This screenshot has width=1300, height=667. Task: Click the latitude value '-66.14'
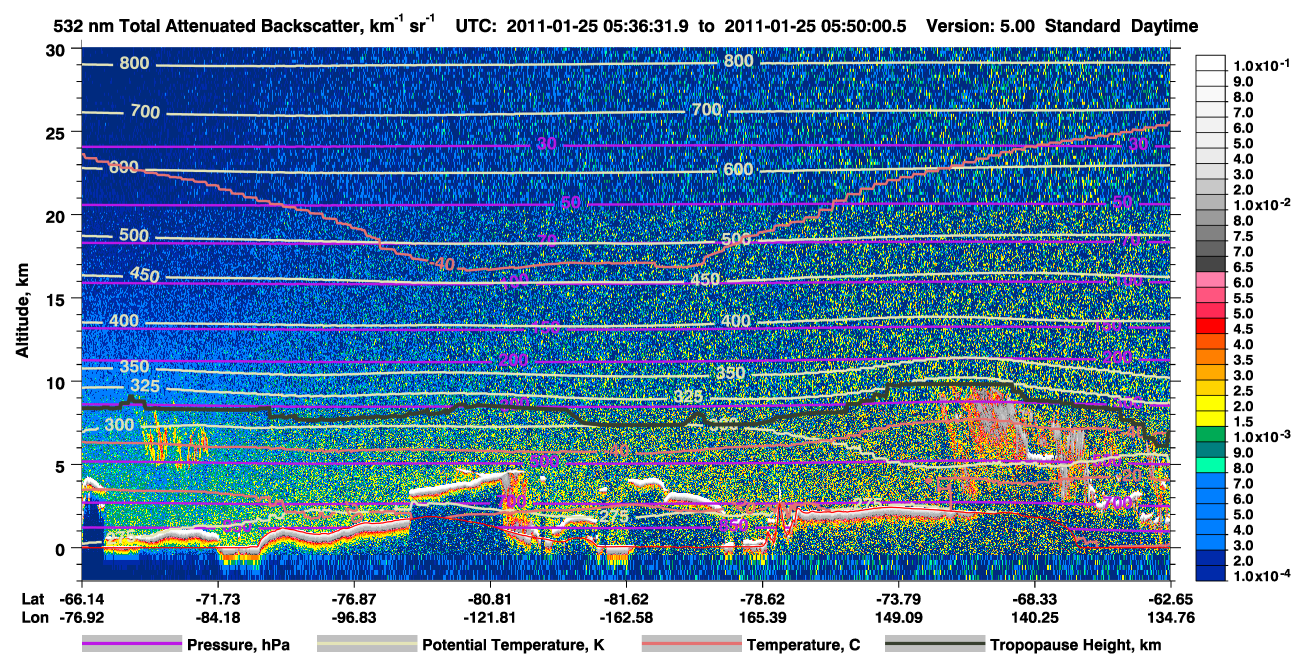click(x=81, y=599)
